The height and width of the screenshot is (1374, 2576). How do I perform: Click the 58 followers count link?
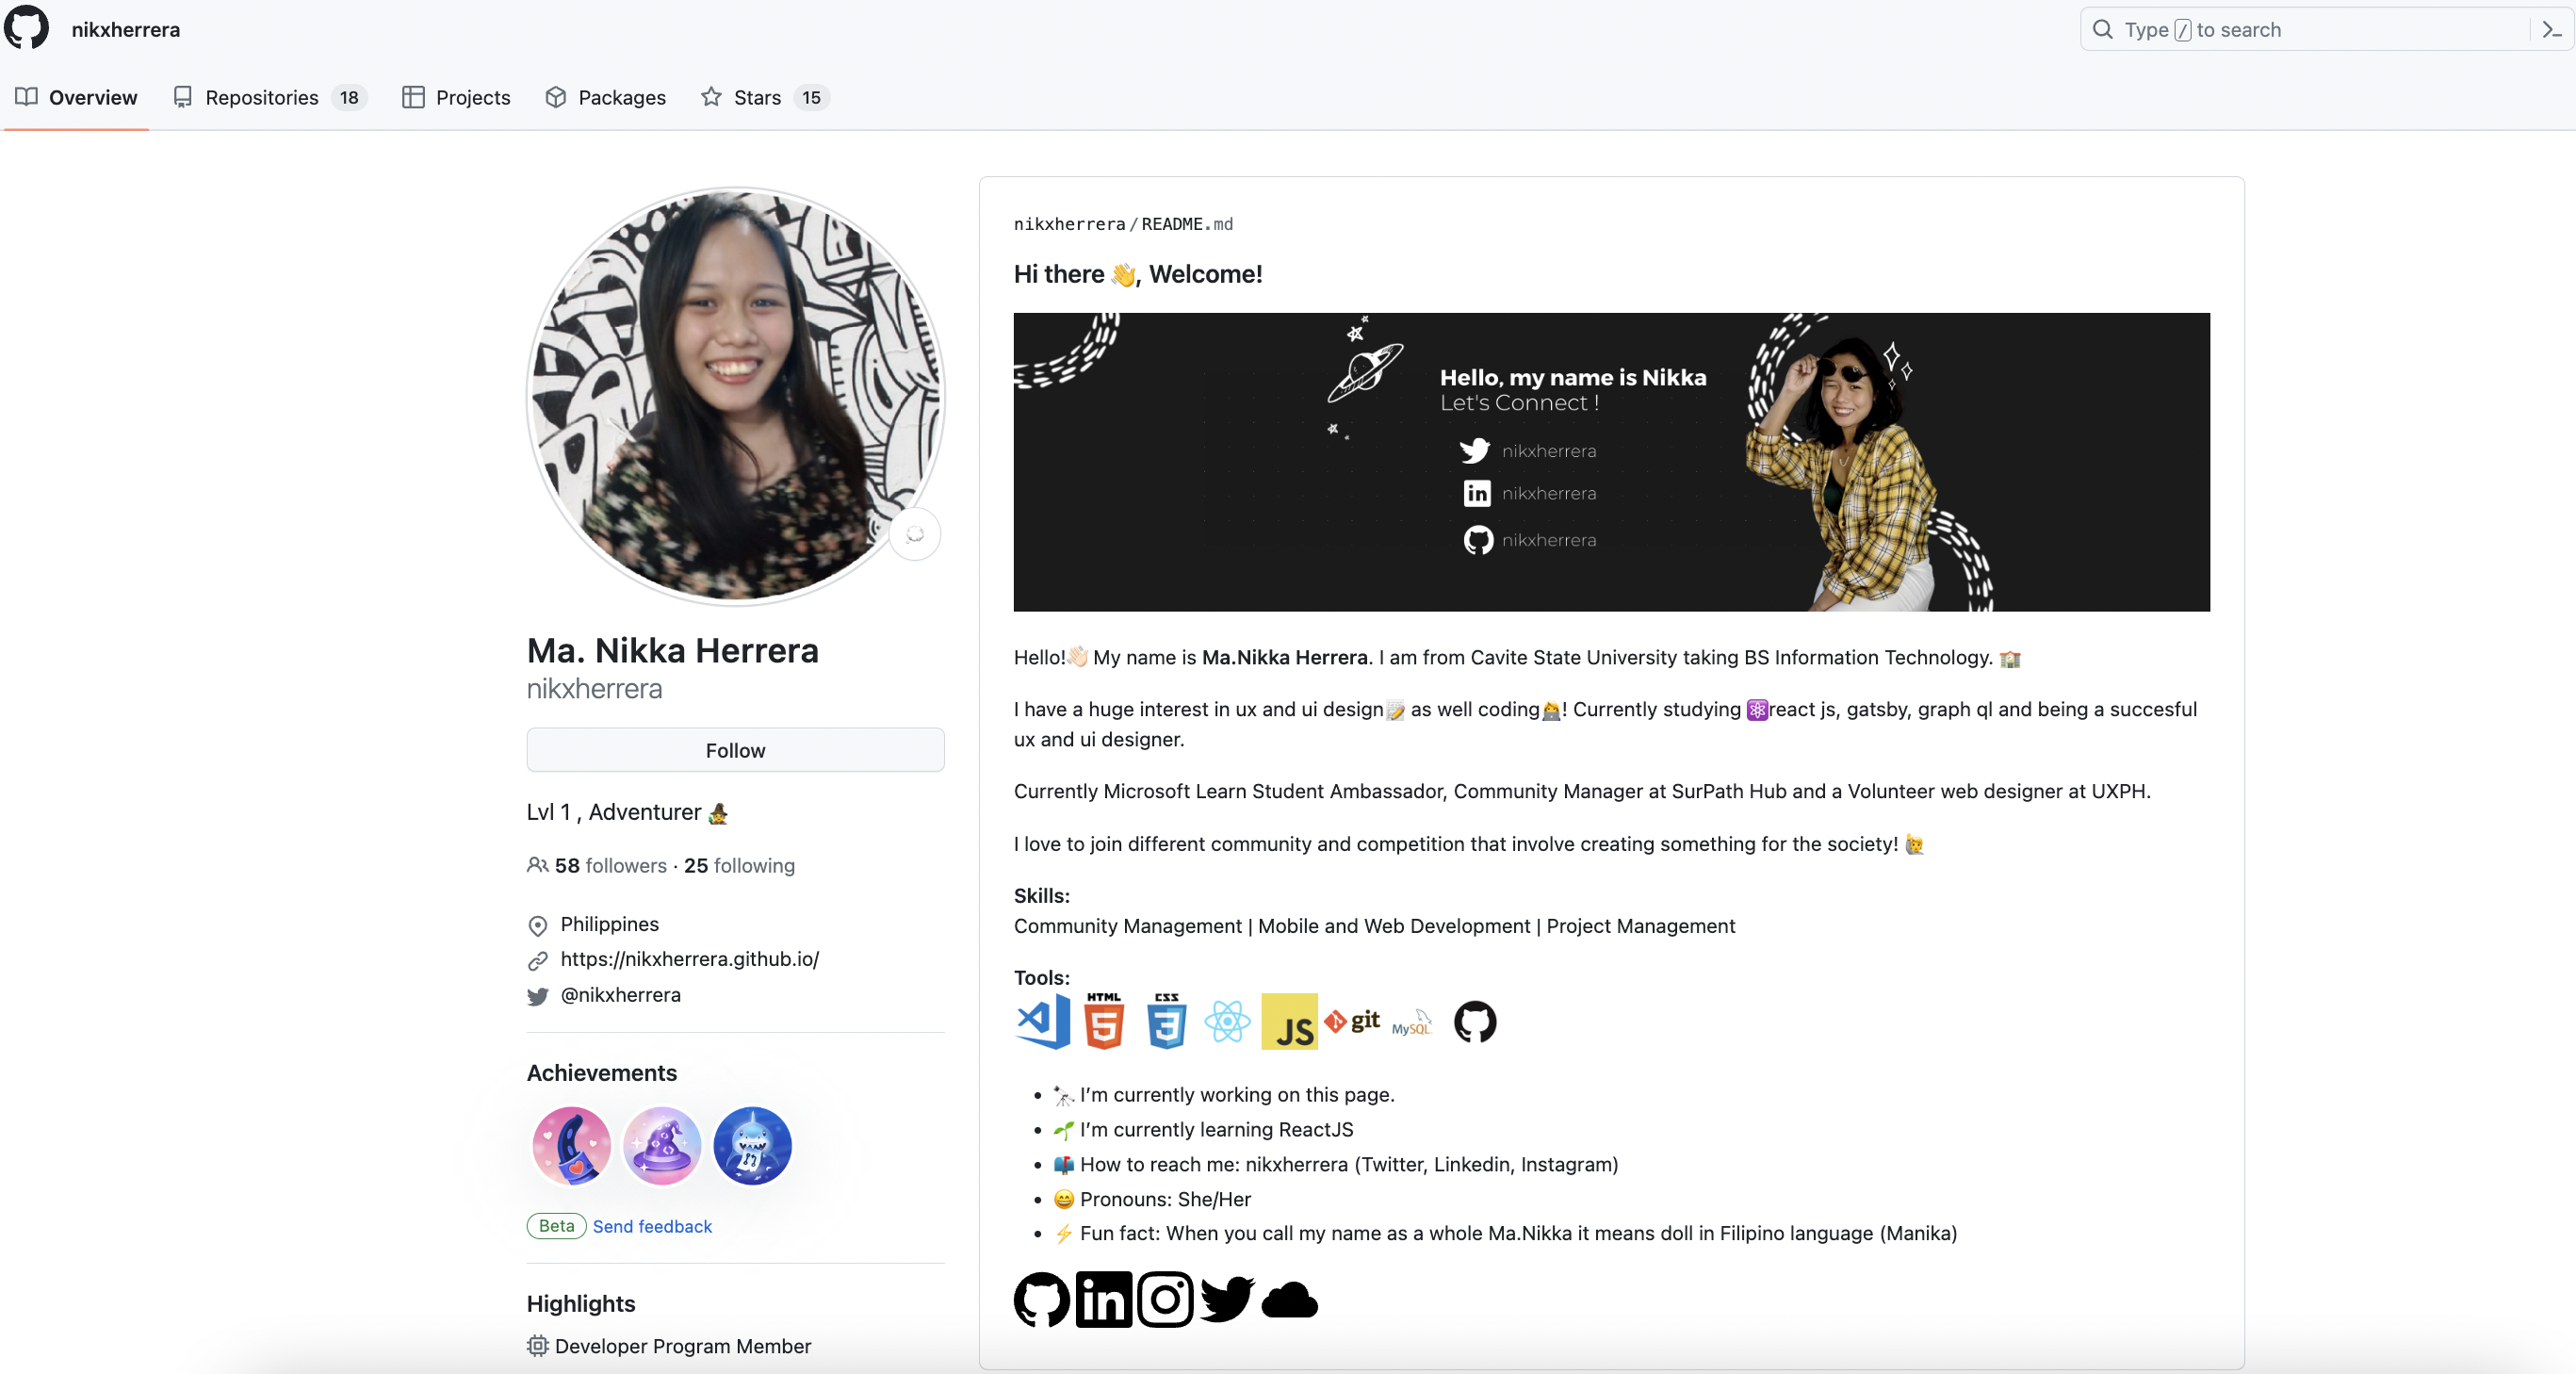[x=610, y=868]
